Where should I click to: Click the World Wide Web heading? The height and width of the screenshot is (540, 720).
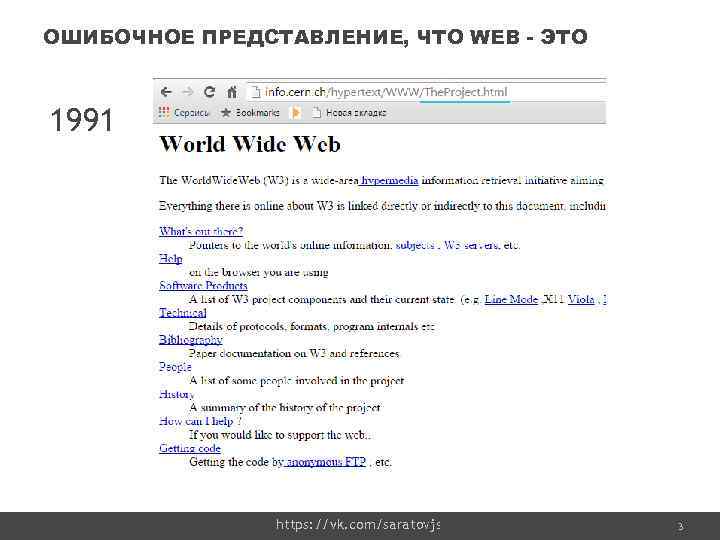click(x=250, y=144)
